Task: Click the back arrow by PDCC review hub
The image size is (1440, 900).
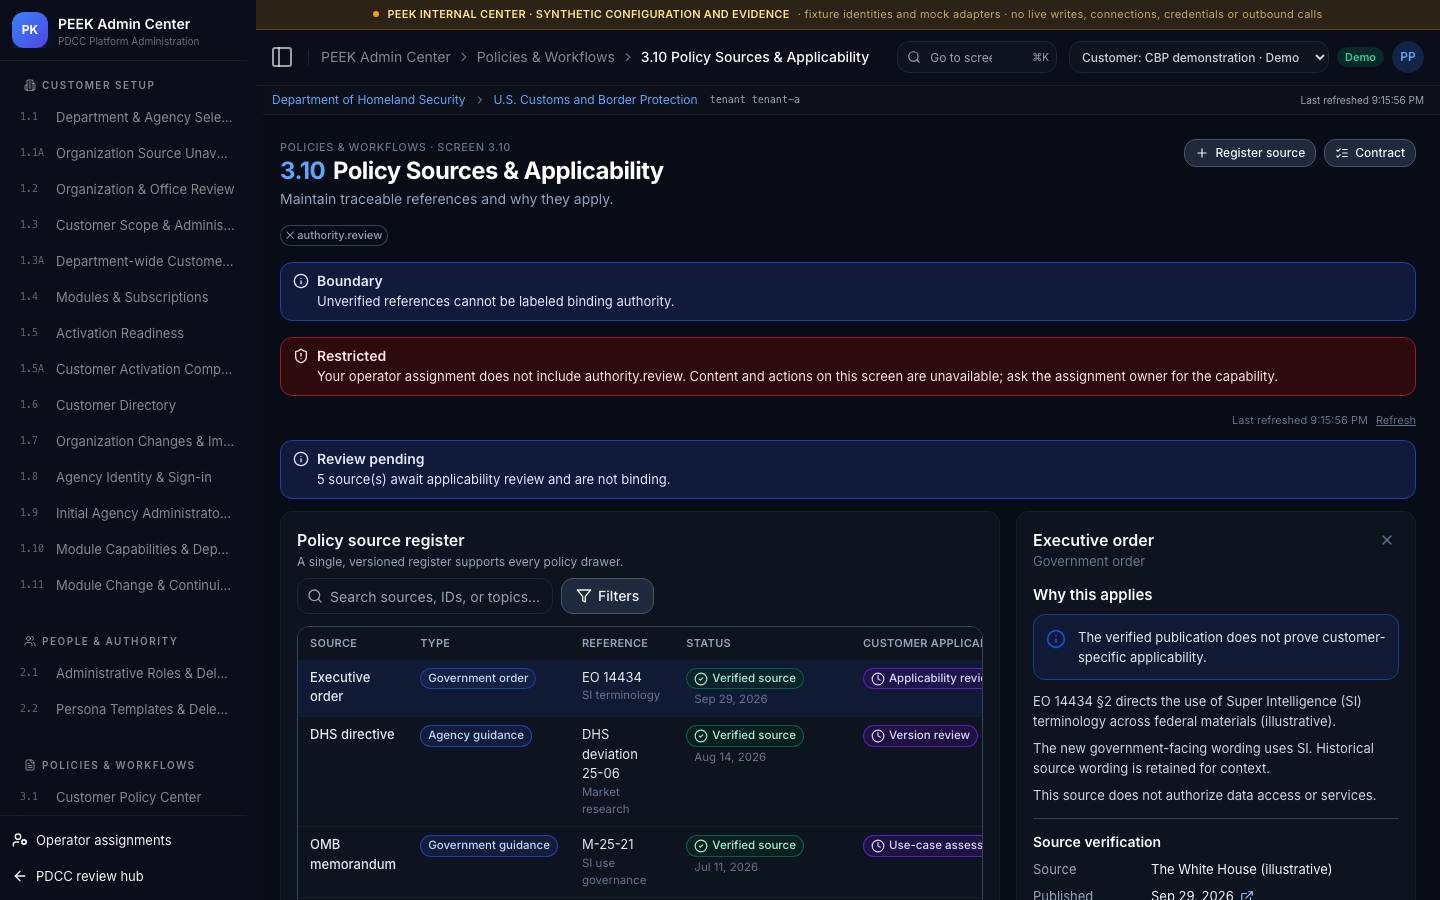Action: (x=20, y=876)
